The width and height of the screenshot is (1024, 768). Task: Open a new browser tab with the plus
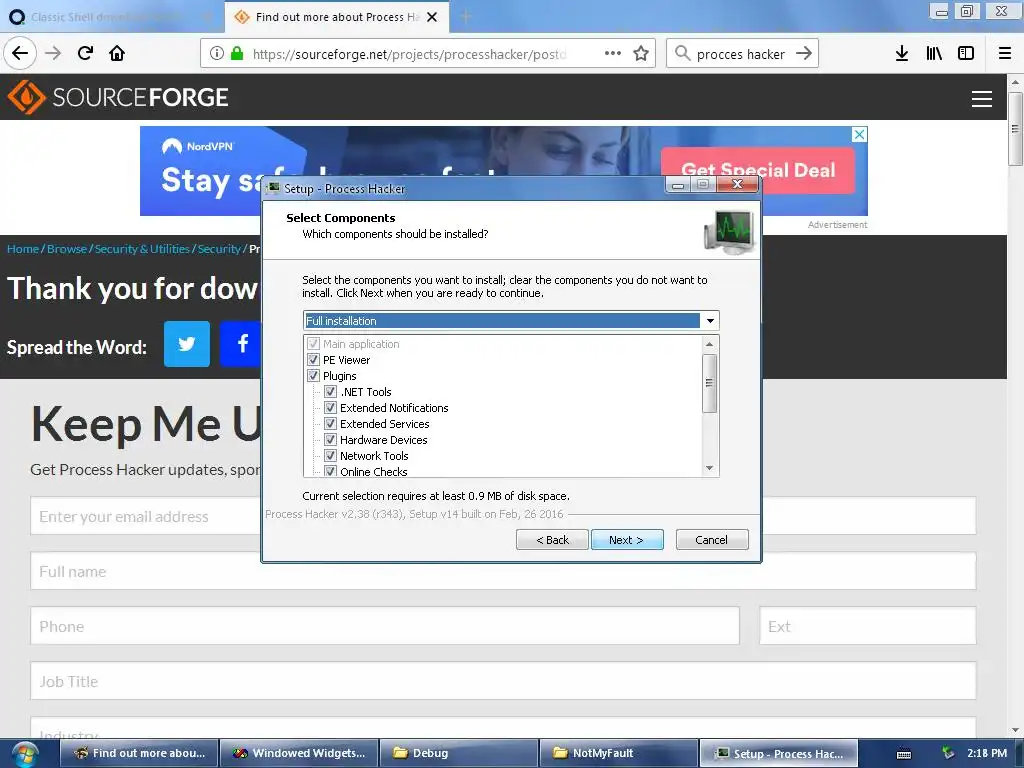point(466,16)
